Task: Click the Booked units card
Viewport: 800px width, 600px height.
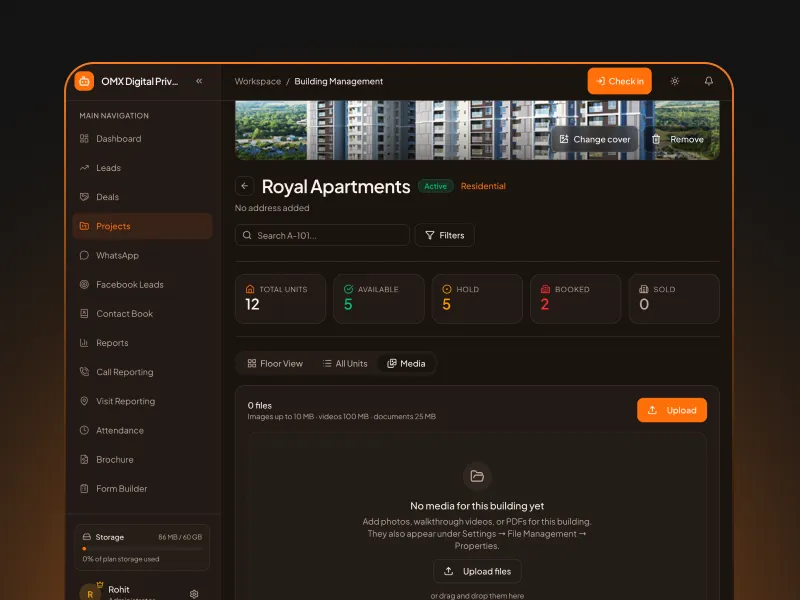Action: pos(576,299)
